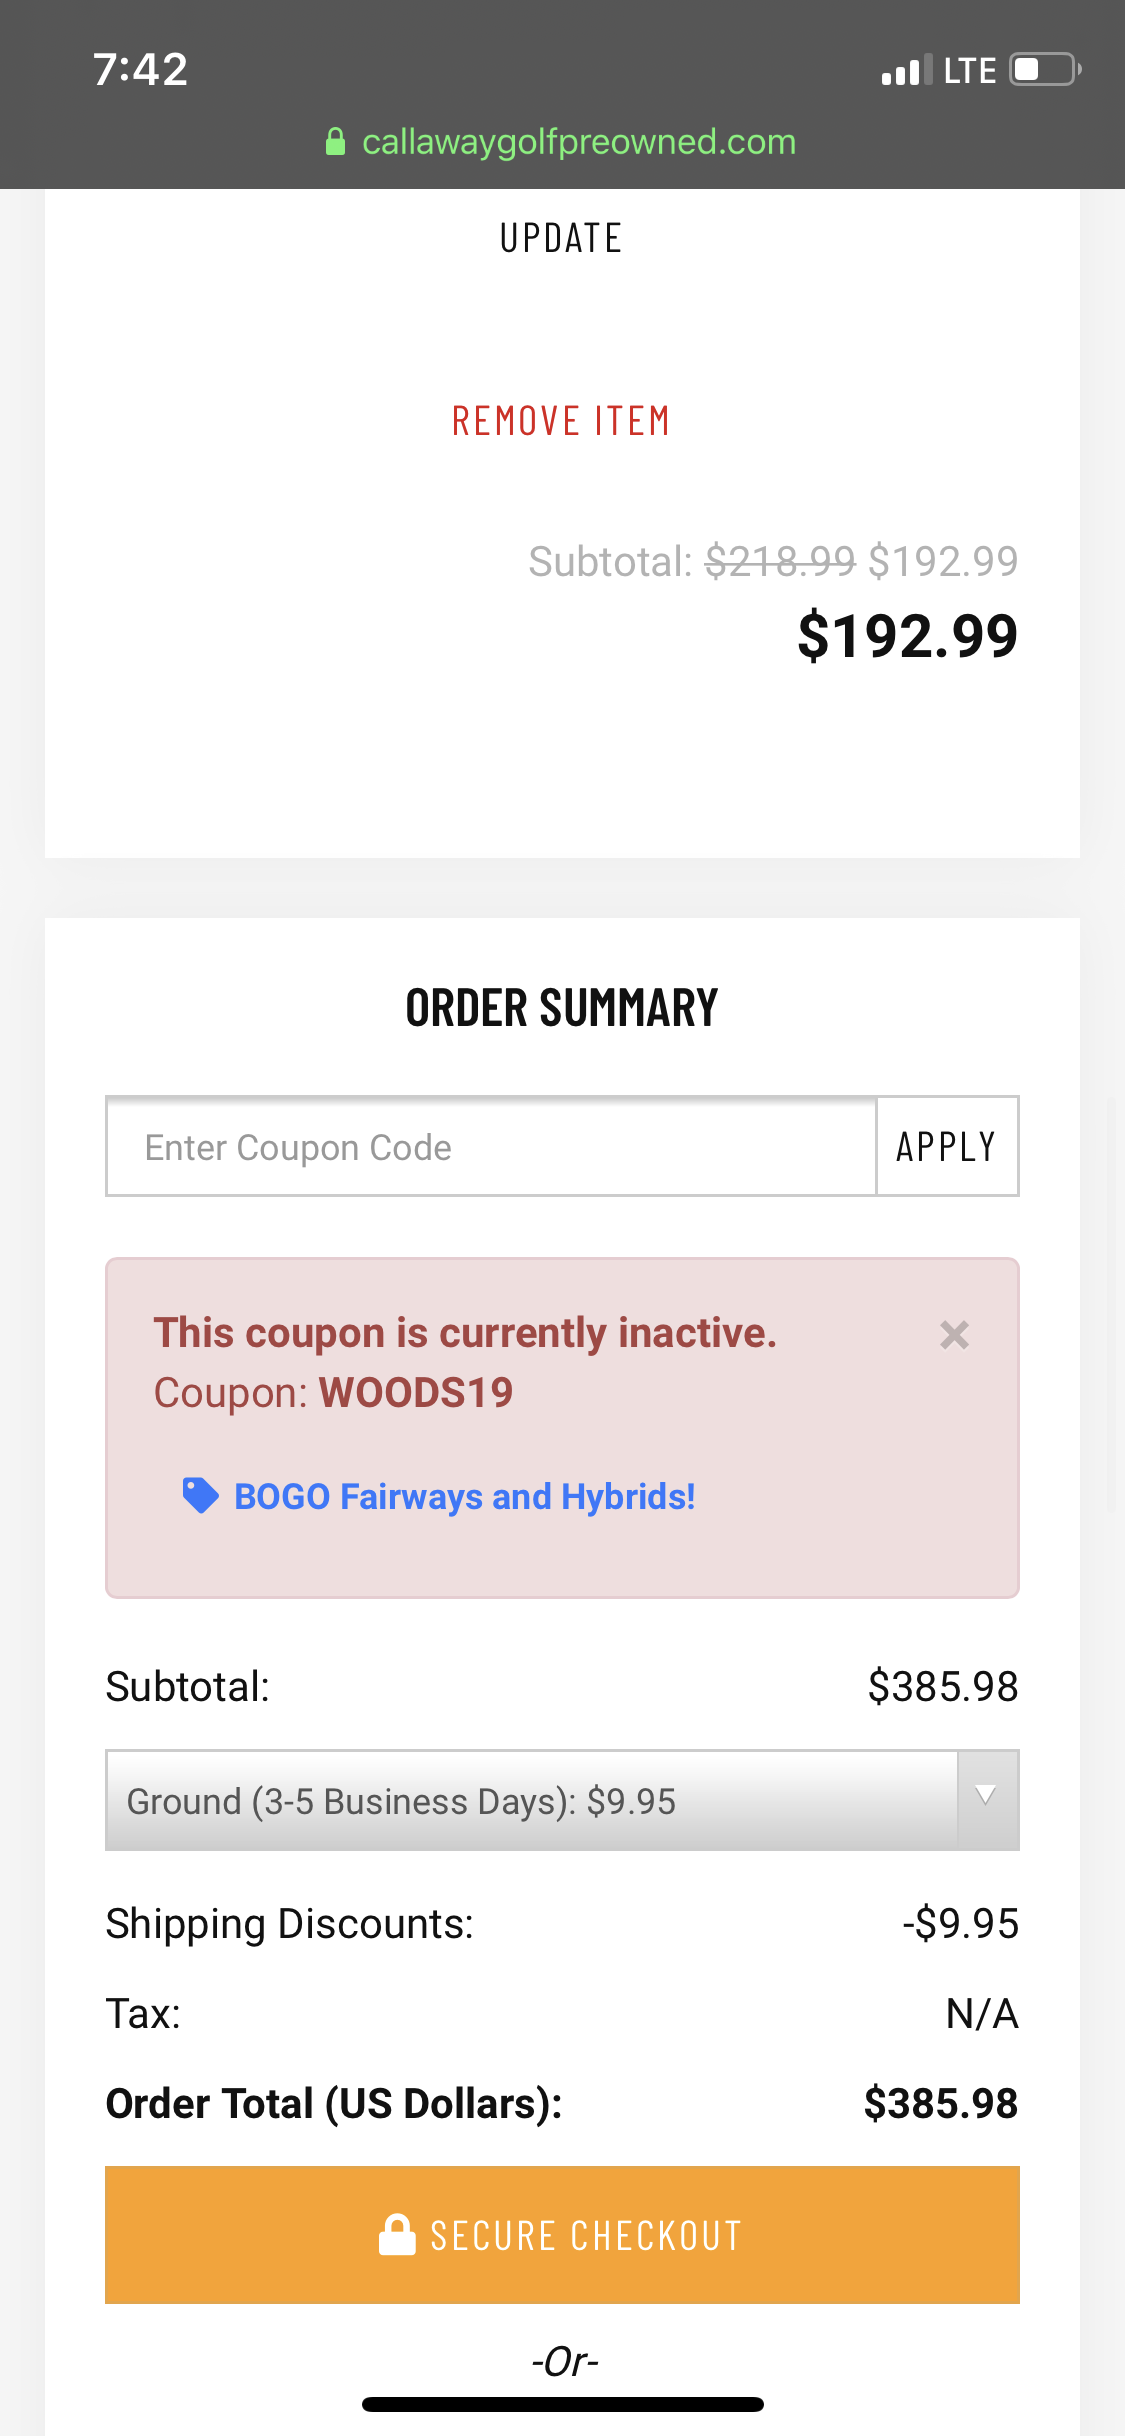Focus the Enter Coupon Code field
Image resolution: width=1125 pixels, height=2436 pixels.
click(x=491, y=1147)
